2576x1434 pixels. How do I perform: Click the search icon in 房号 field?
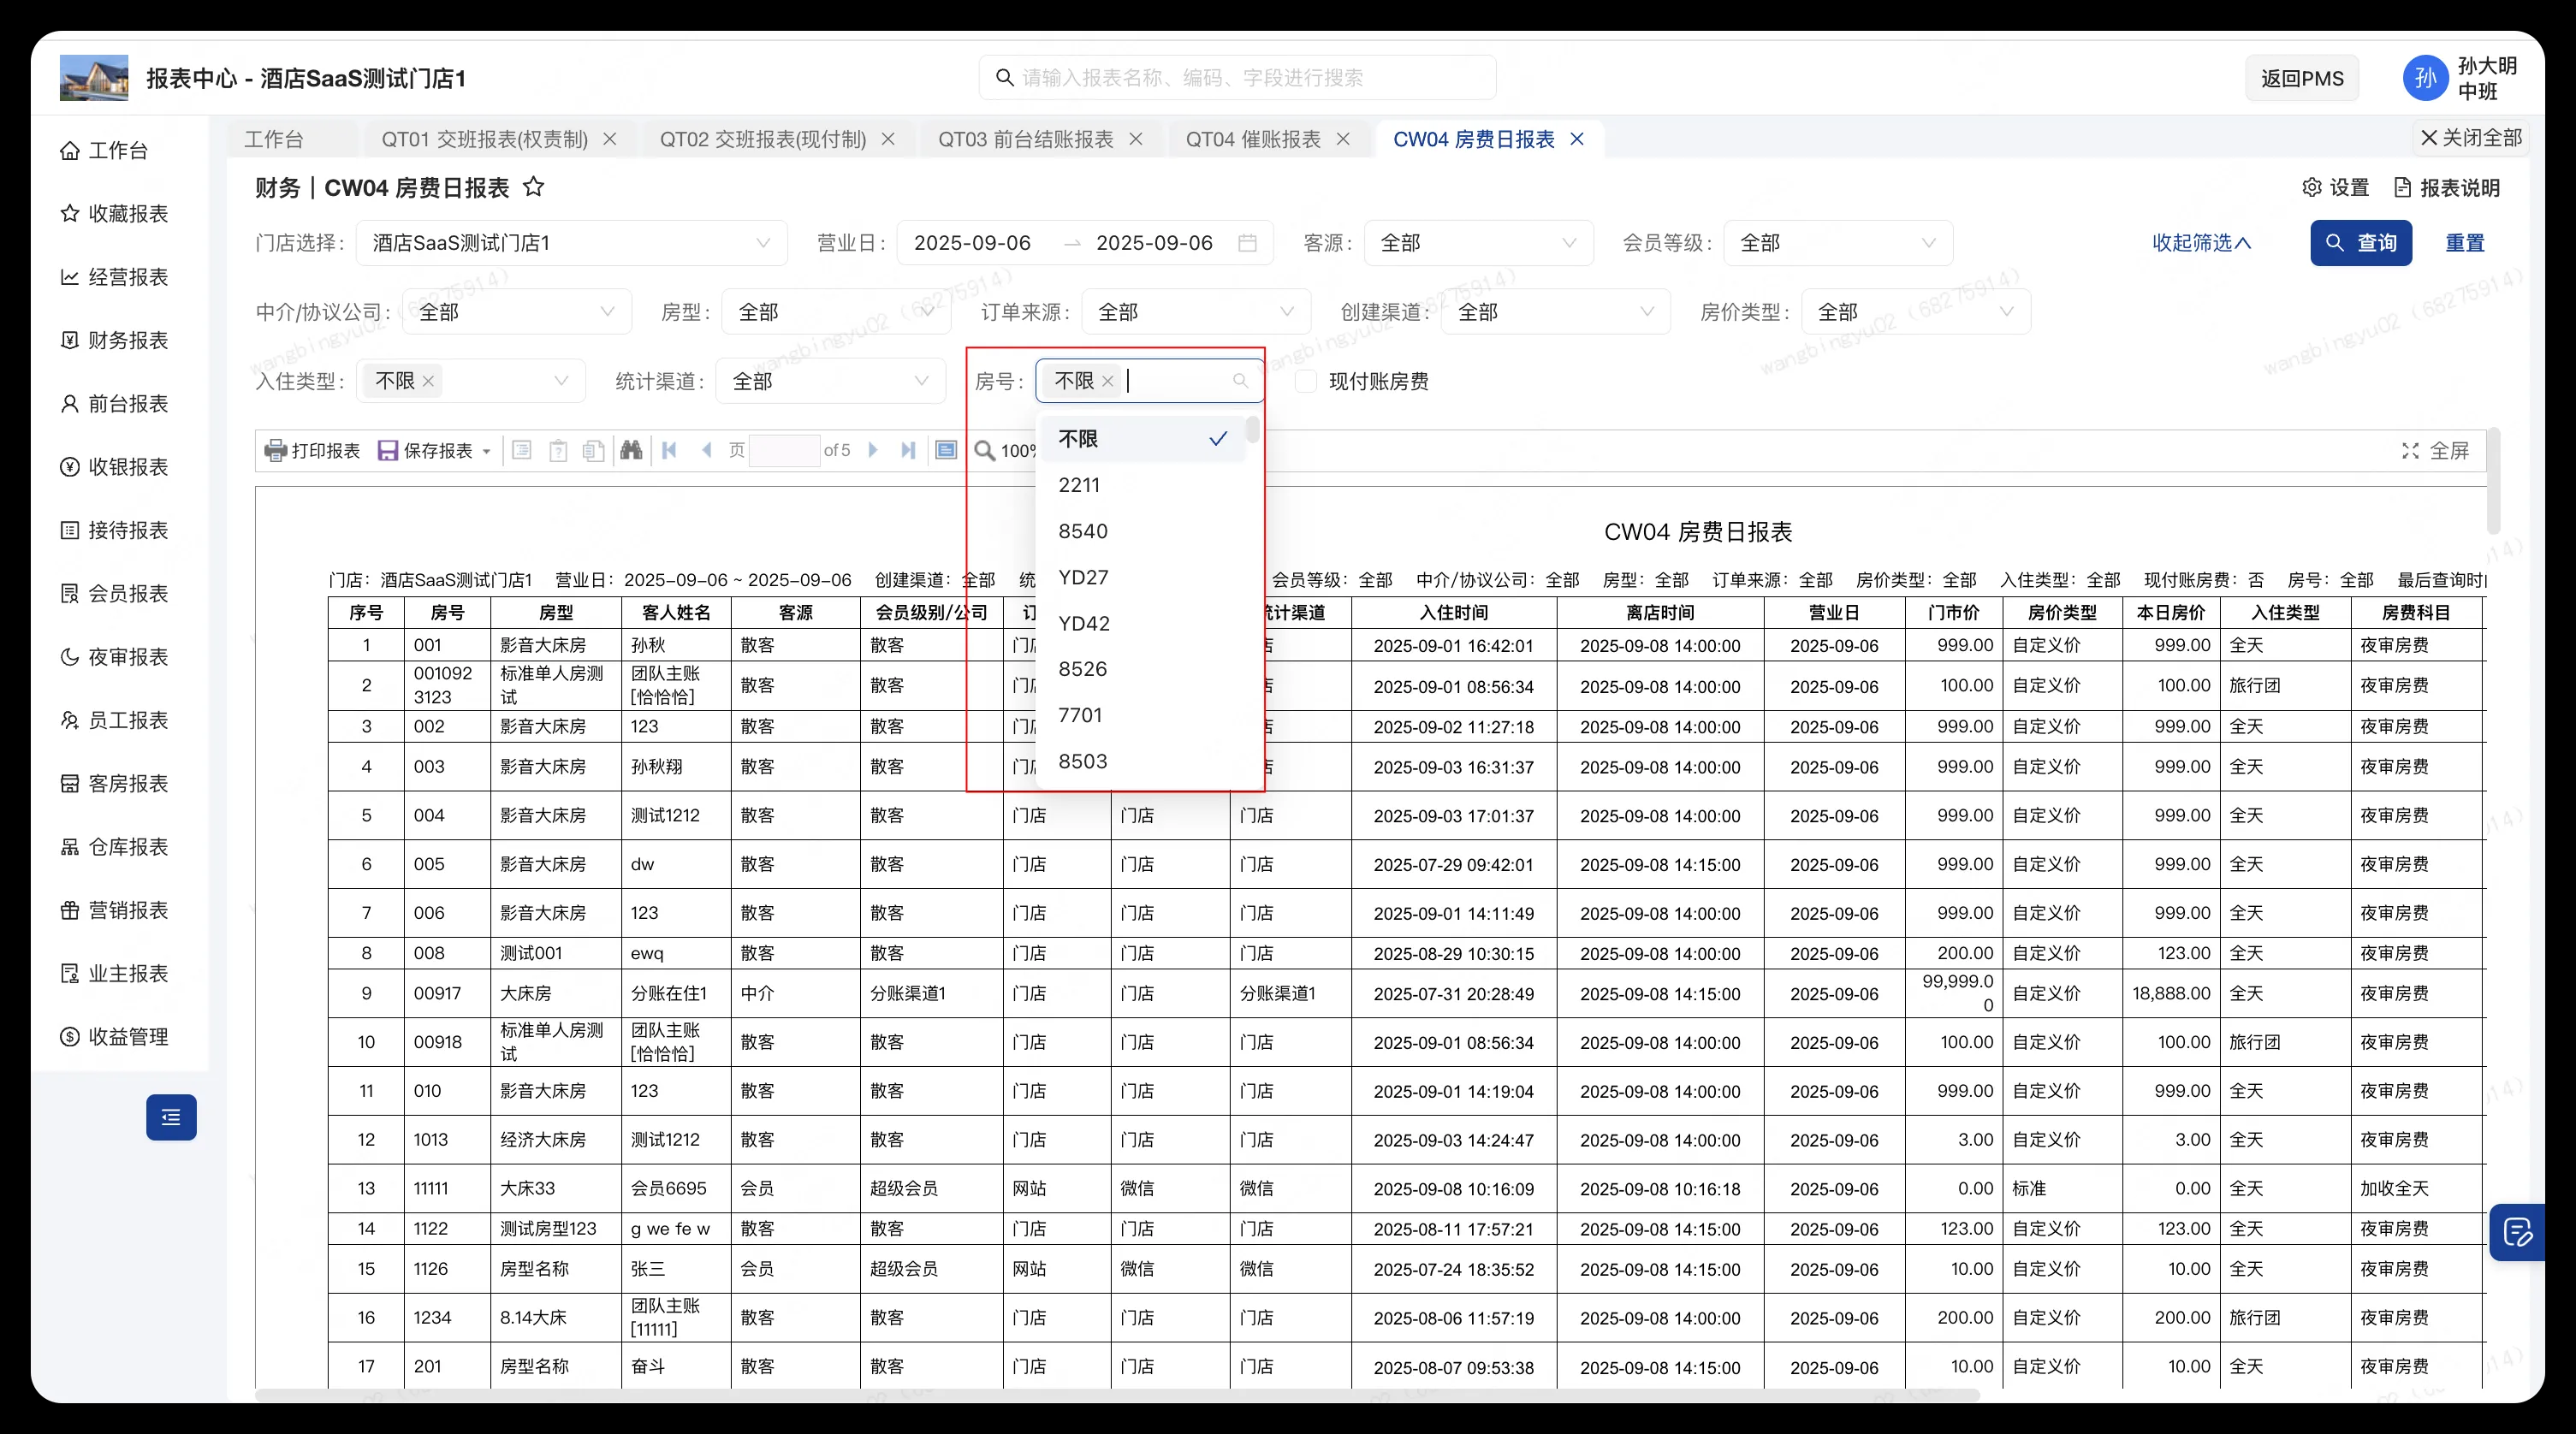(x=1240, y=381)
